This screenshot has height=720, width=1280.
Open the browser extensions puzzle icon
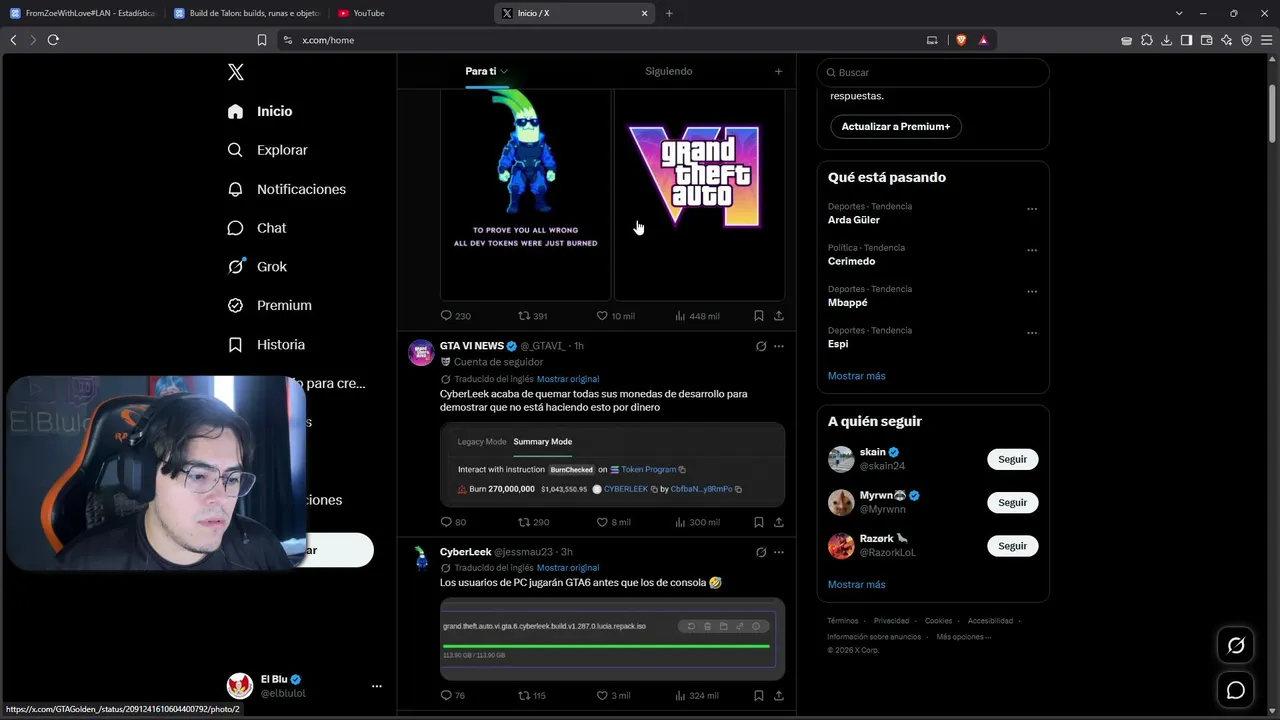point(1147,40)
